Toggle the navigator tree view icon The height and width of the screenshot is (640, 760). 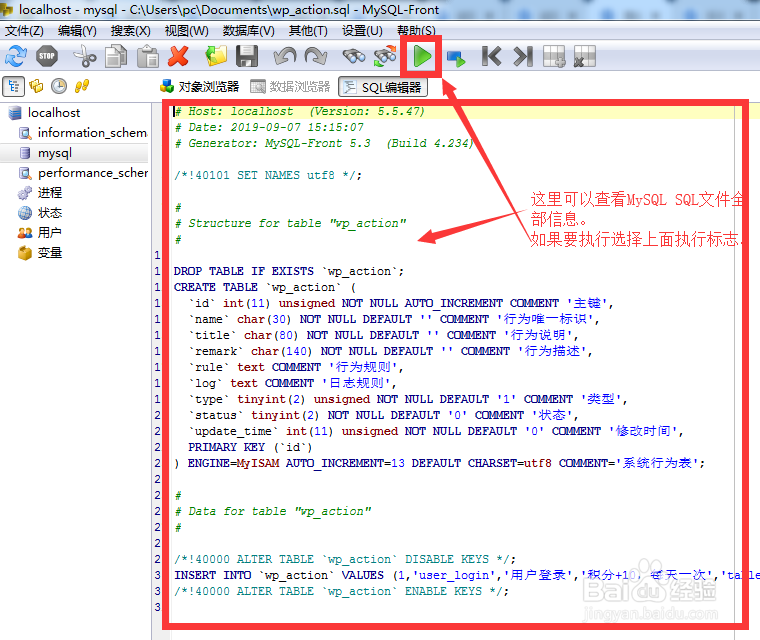[x=14, y=86]
